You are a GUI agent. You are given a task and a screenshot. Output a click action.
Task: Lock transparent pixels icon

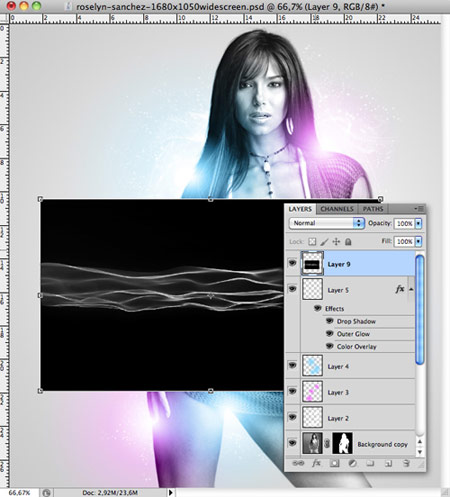click(x=312, y=241)
